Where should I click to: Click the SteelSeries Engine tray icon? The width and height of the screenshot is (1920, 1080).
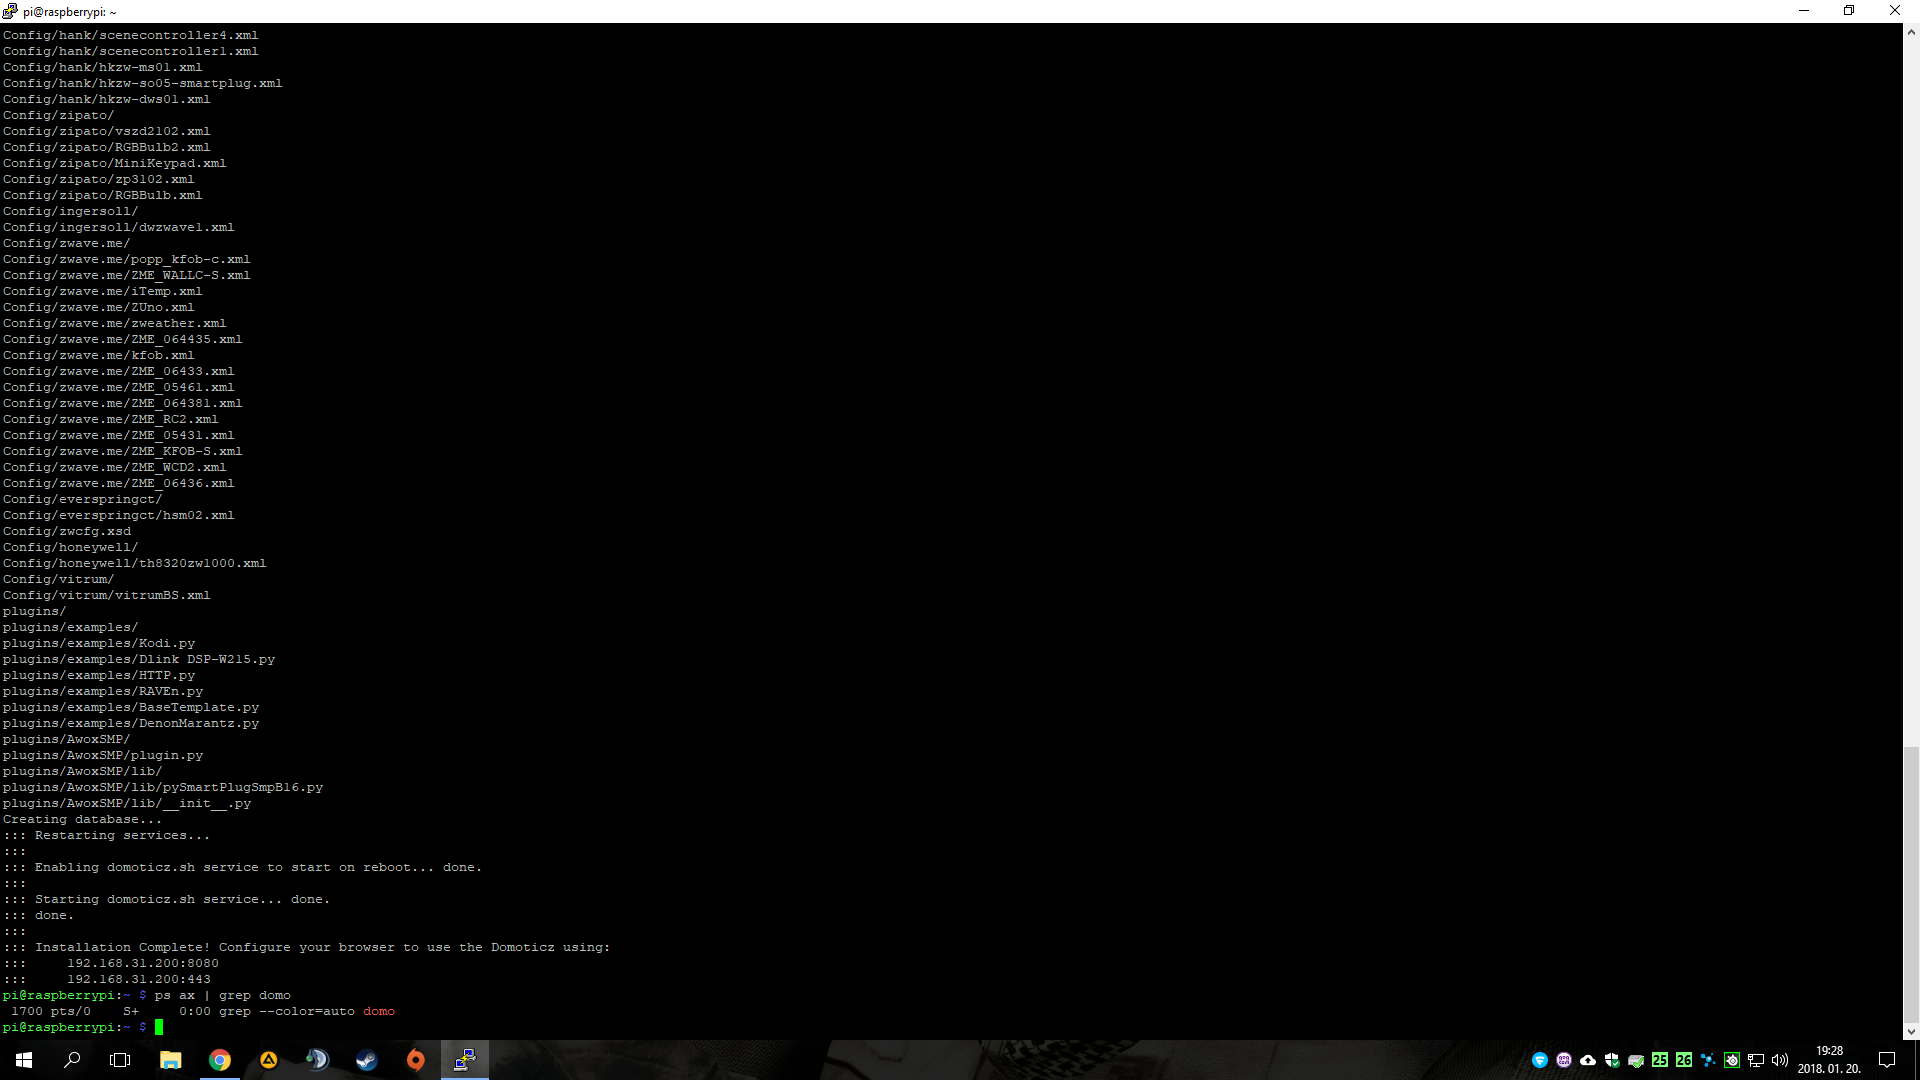coord(1732,1060)
